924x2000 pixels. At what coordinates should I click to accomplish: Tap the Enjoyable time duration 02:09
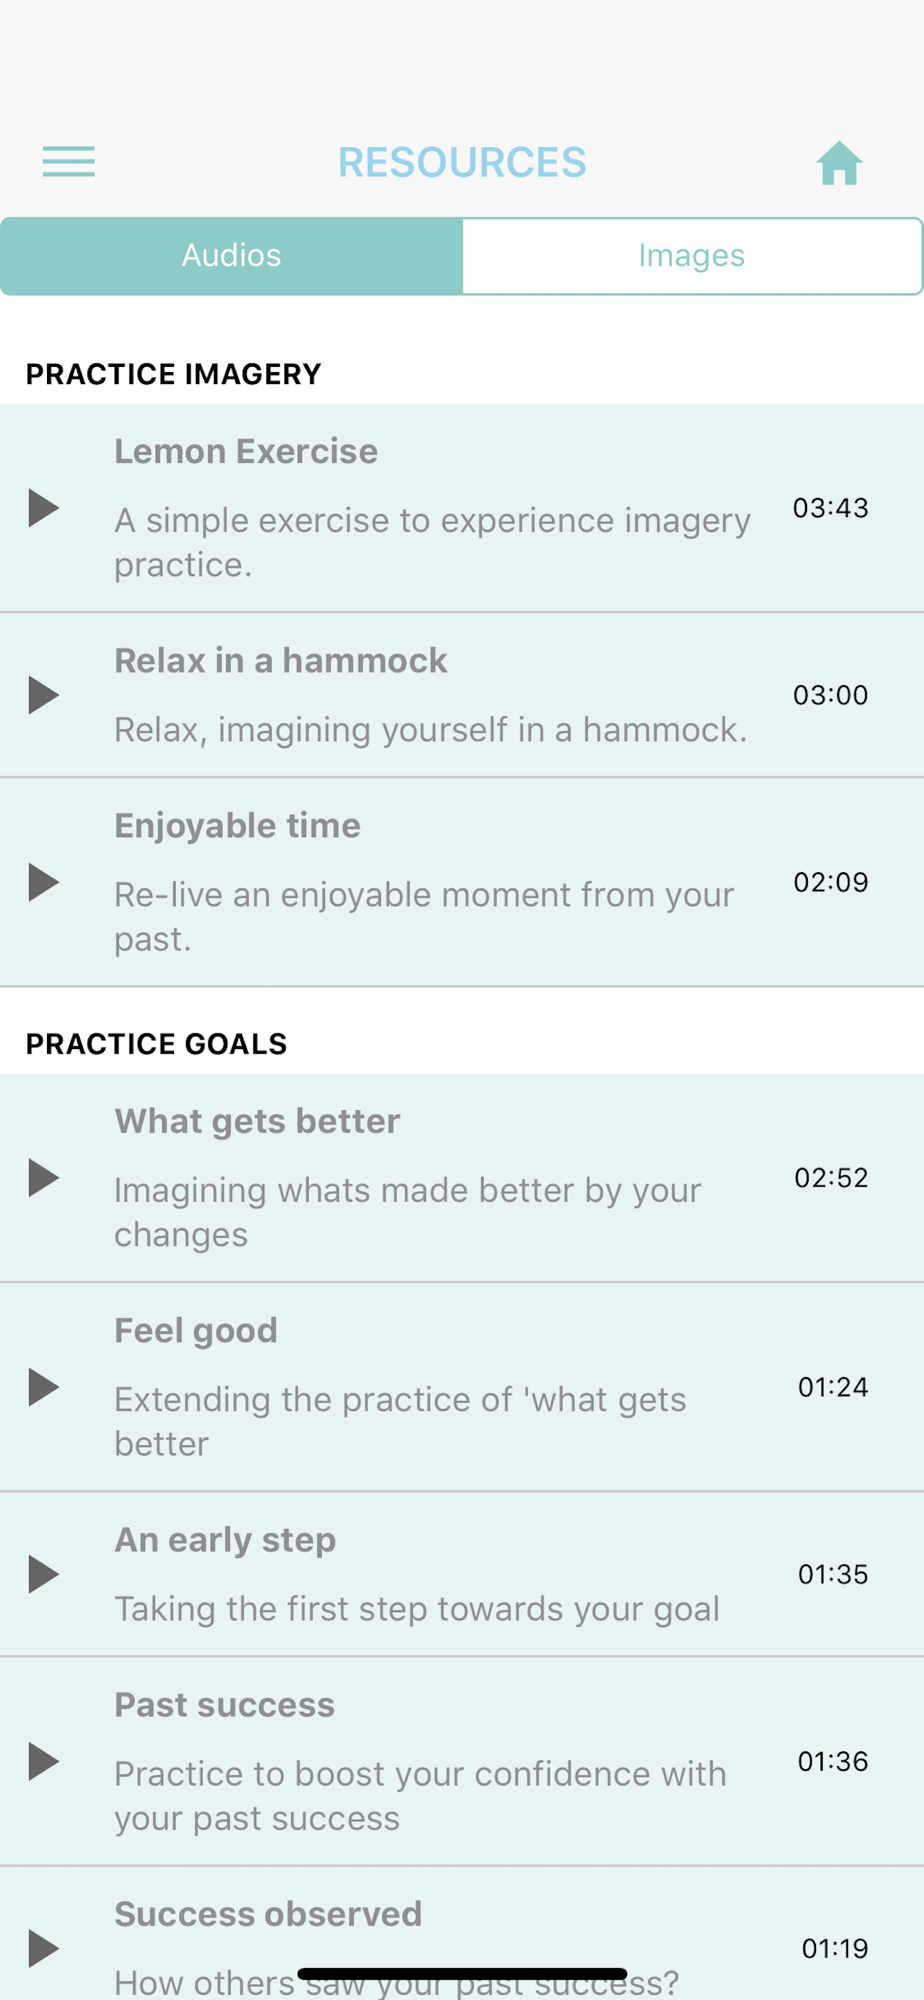831,882
